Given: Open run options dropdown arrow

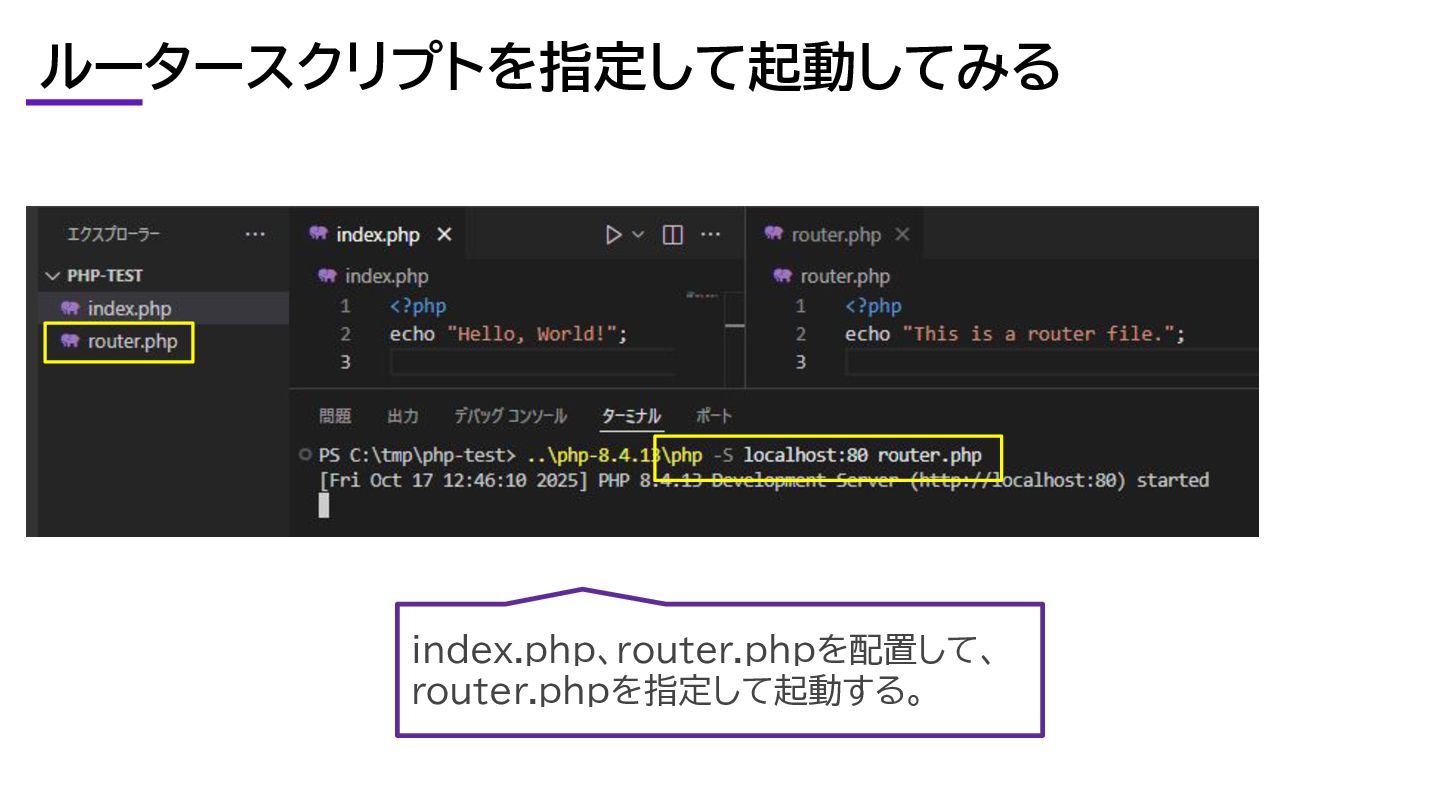Looking at the screenshot, I should tap(638, 235).
